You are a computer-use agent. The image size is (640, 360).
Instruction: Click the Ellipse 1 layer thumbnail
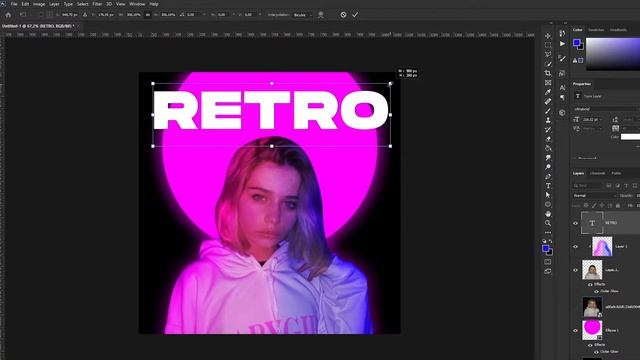[592, 330]
